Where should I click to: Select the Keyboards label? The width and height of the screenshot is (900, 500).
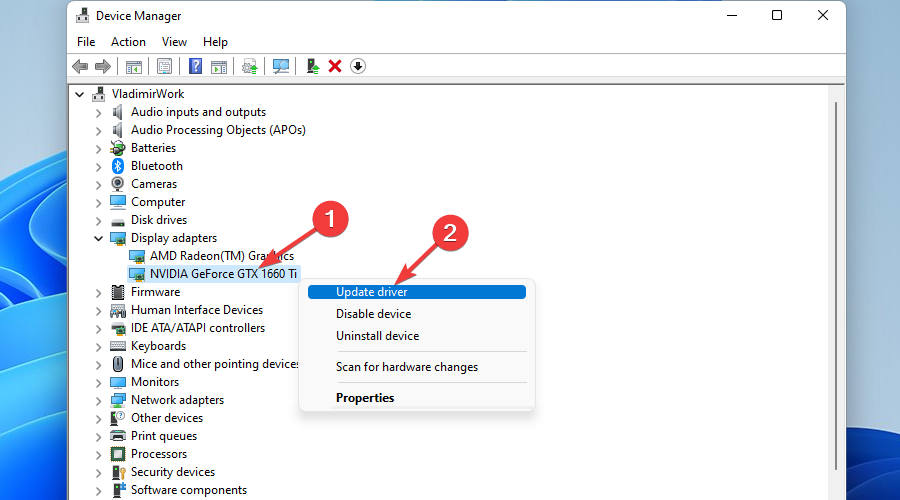[158, 346]
